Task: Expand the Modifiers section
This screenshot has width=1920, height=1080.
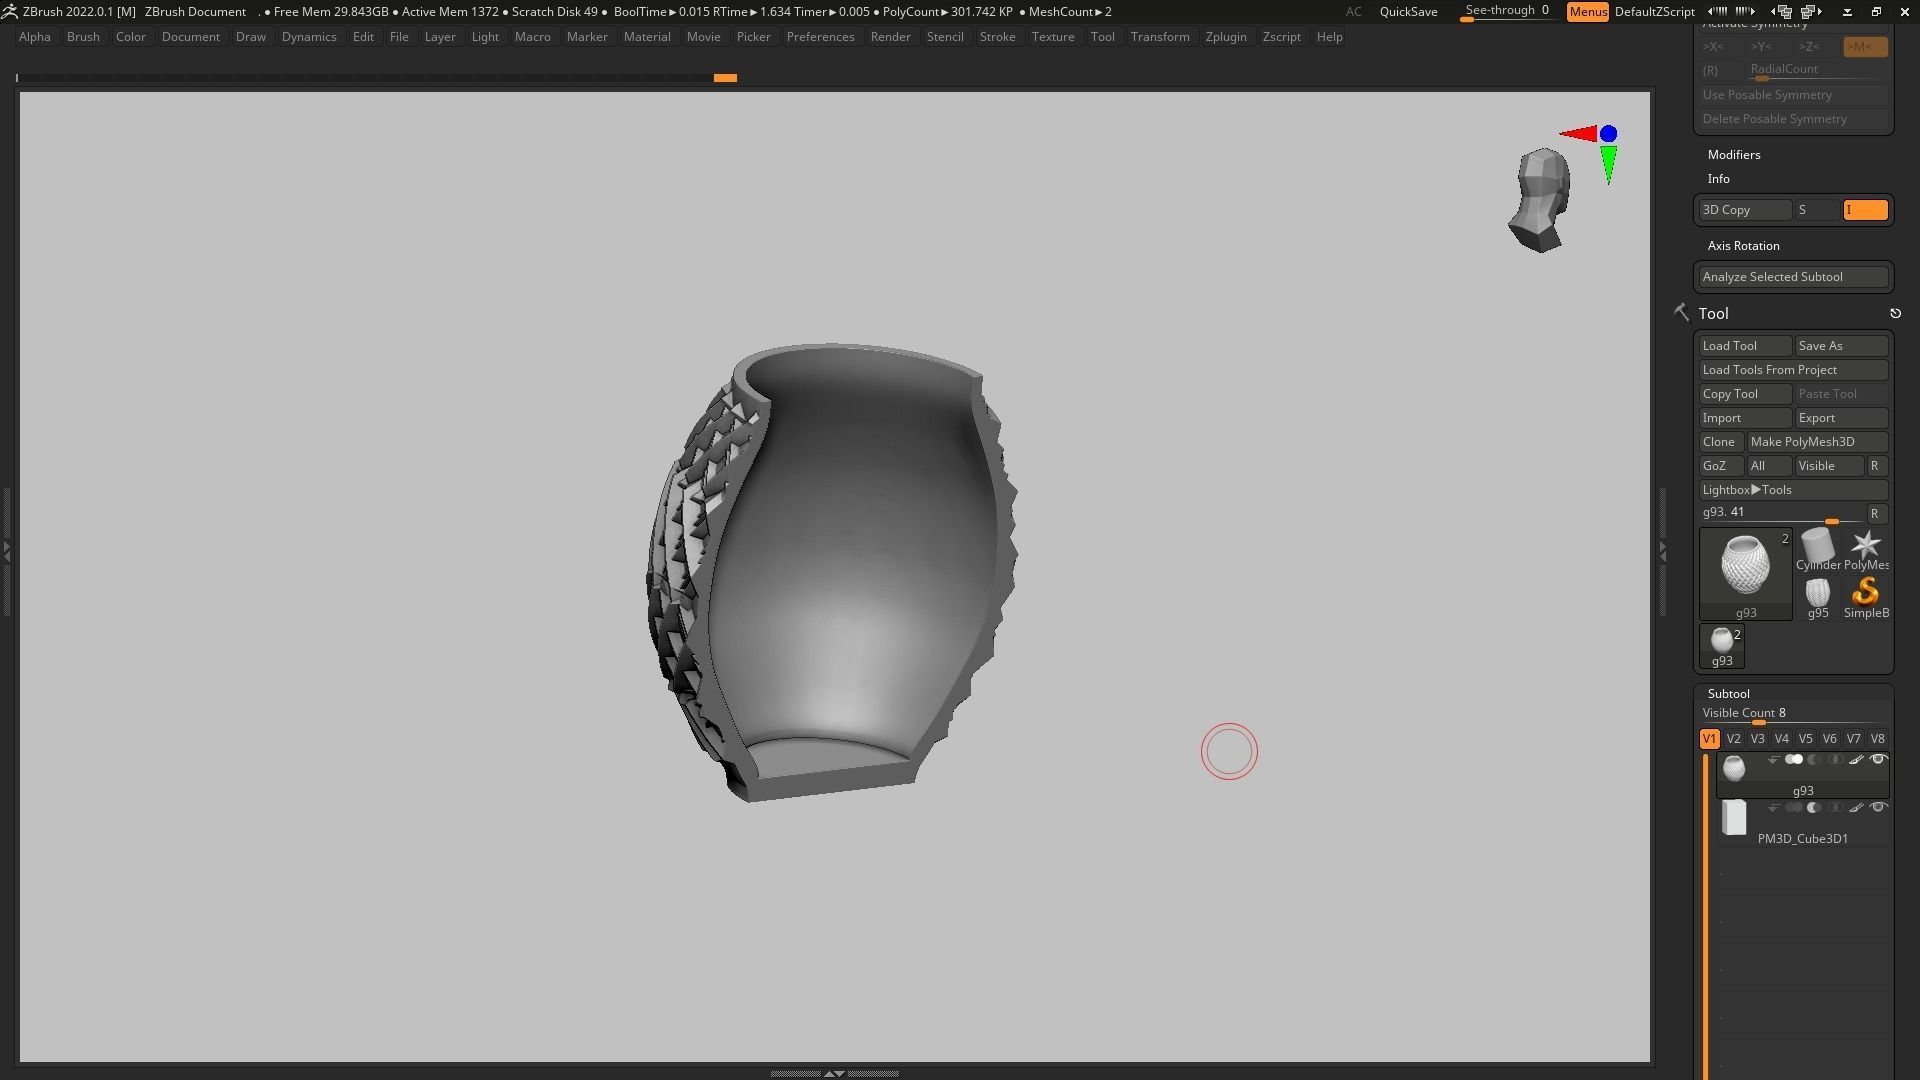Action: coord(1734,154)
